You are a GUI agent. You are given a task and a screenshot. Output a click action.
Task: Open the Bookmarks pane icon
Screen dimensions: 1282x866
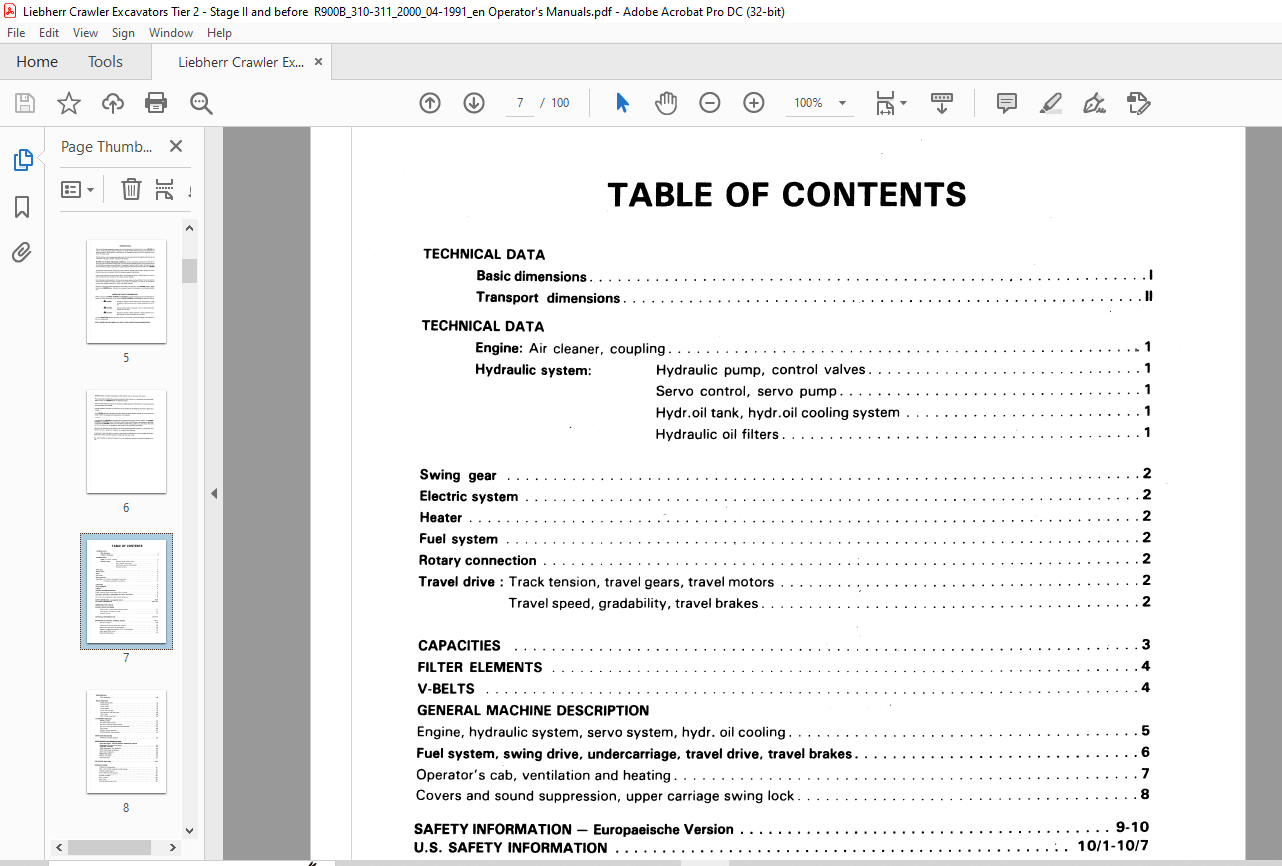click(22, 207)
